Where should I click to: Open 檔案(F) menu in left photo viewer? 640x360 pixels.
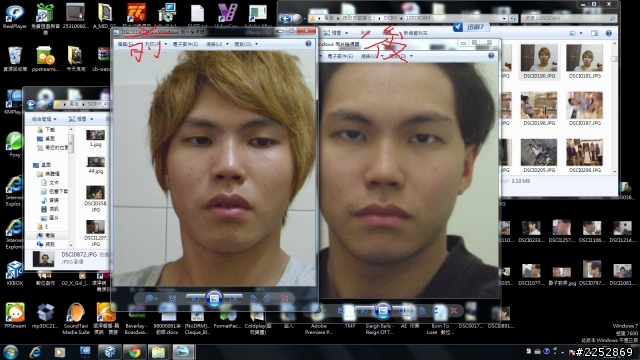click(125, 44)
